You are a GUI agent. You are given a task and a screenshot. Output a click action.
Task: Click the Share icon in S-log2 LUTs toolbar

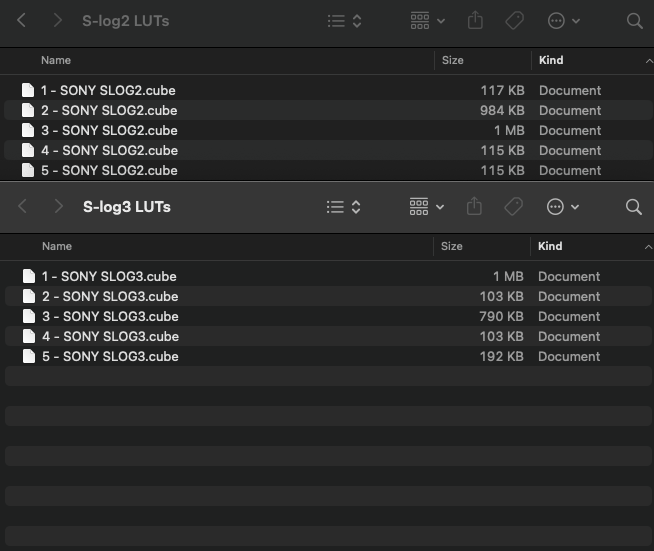475,21
